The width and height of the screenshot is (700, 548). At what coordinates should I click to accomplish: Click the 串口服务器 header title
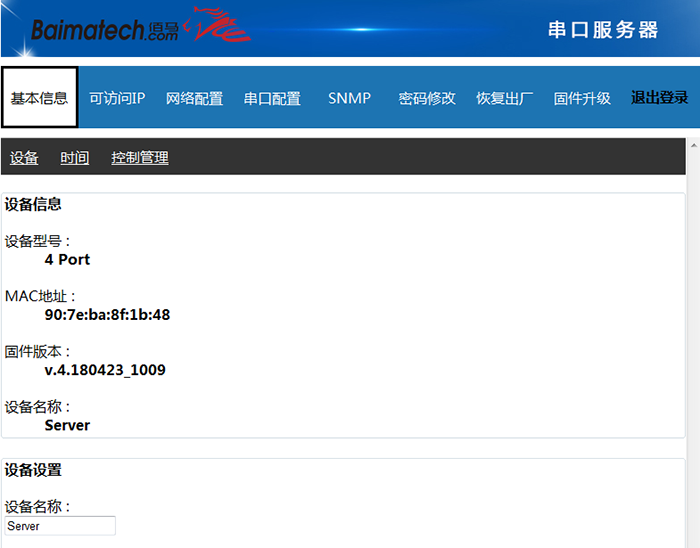click(x=603, y=30)
